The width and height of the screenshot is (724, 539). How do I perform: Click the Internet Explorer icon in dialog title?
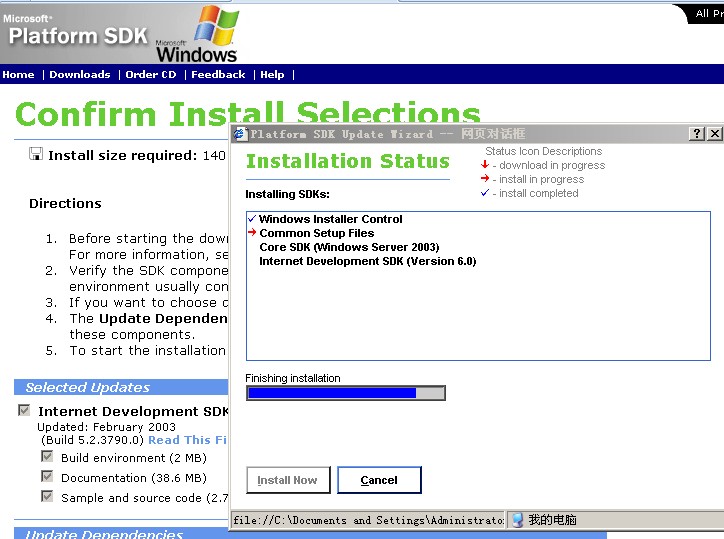239,134
